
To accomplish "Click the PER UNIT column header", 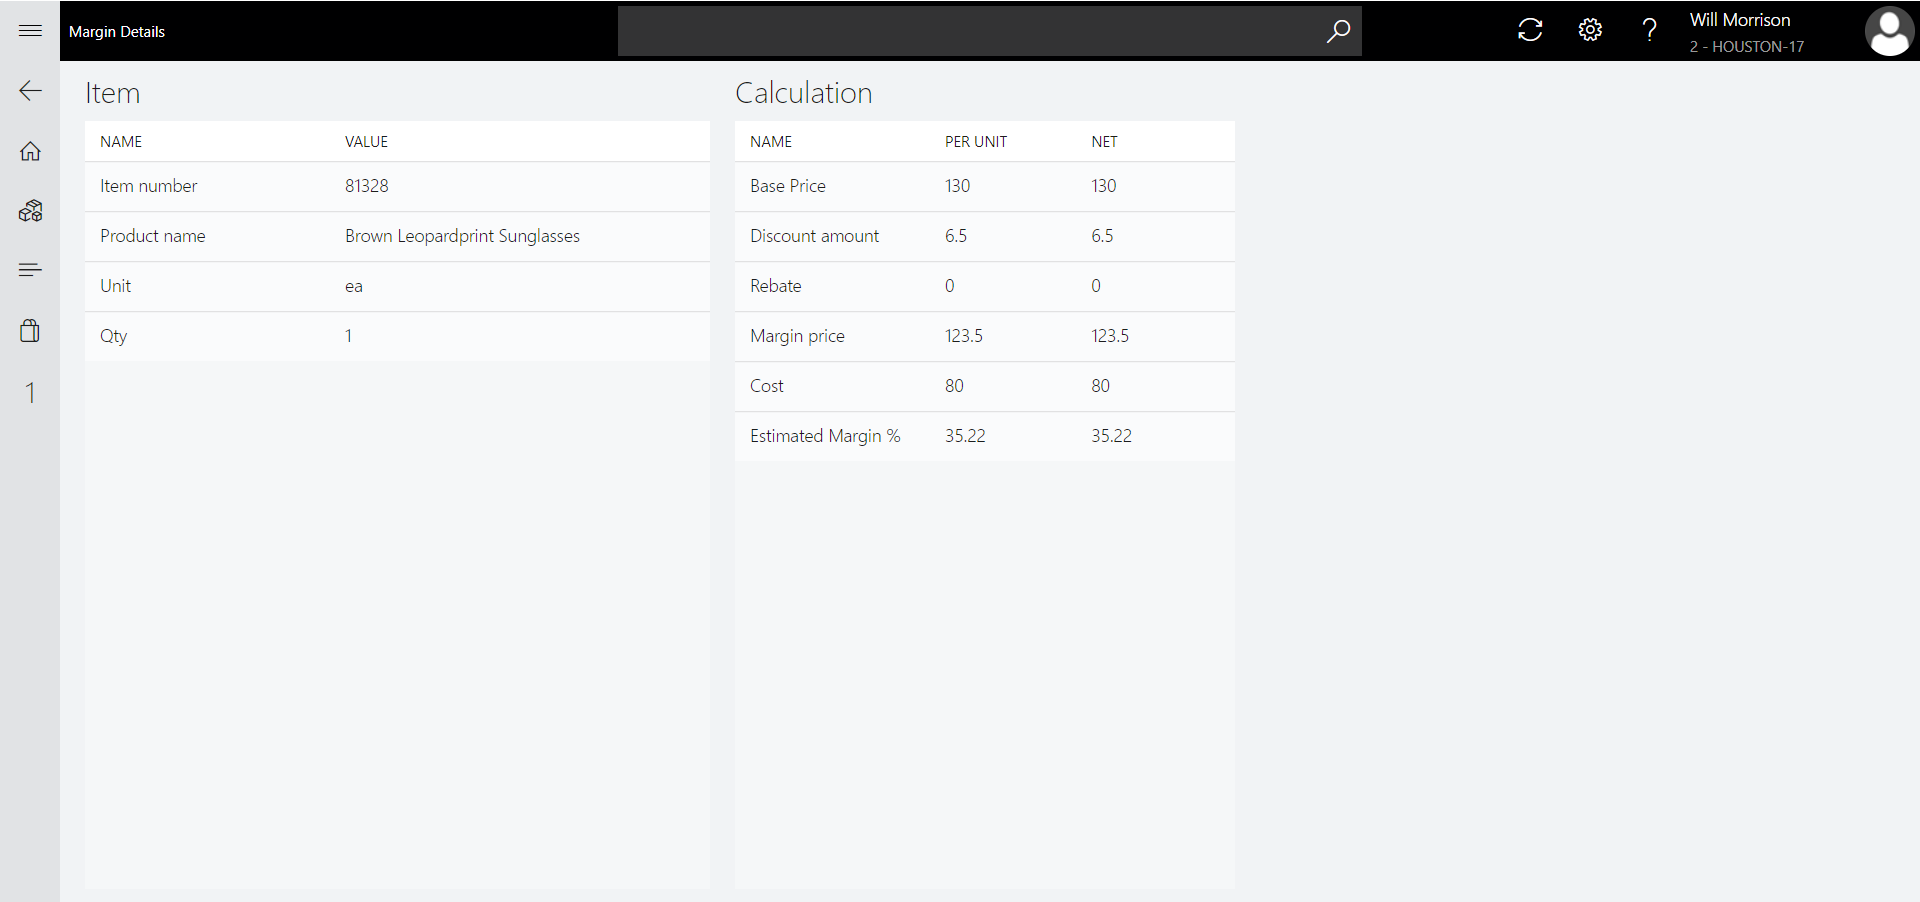I will pyautogui.click(x=975, y=142).
